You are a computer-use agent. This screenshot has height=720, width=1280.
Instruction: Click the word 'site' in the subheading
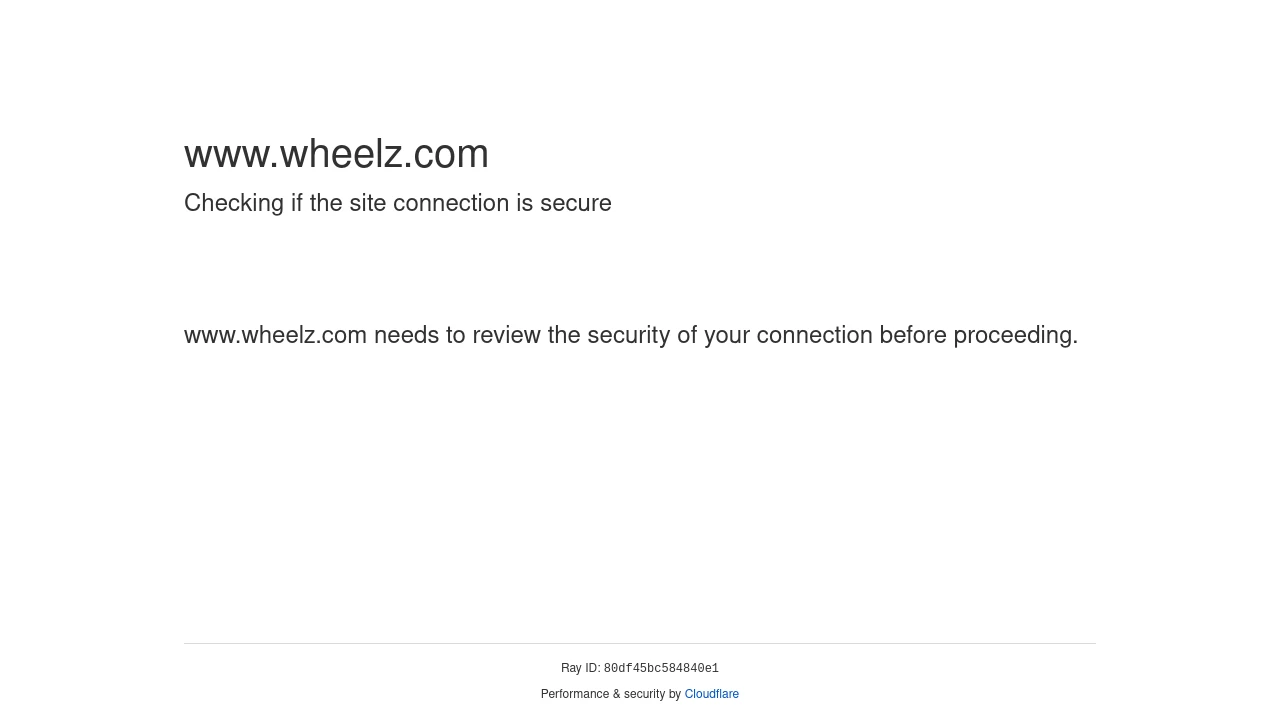[366, 203]
